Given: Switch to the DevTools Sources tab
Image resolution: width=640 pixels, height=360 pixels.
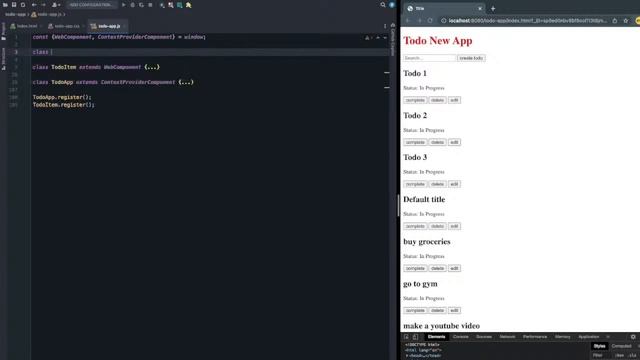Looking at the screenshot, I should pyautogui.click(x=484, y=337).
